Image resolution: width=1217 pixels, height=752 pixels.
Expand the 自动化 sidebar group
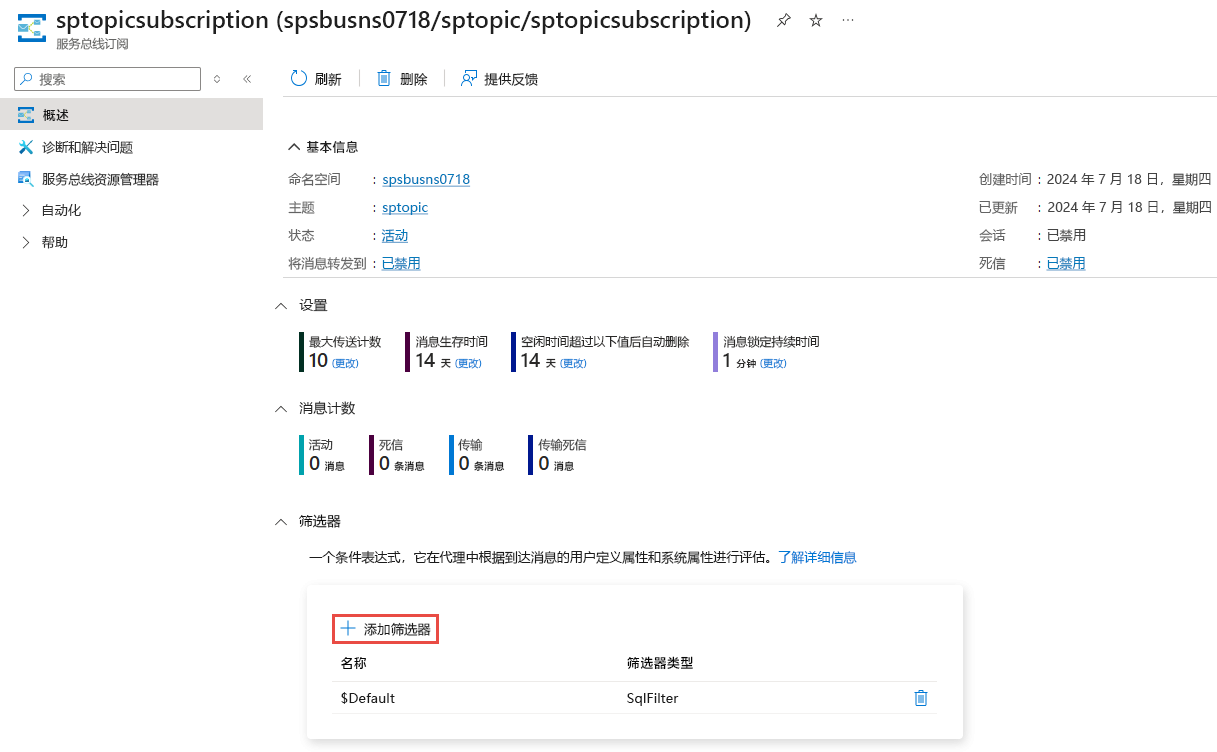pyautogui.click(x=26, y=210)
